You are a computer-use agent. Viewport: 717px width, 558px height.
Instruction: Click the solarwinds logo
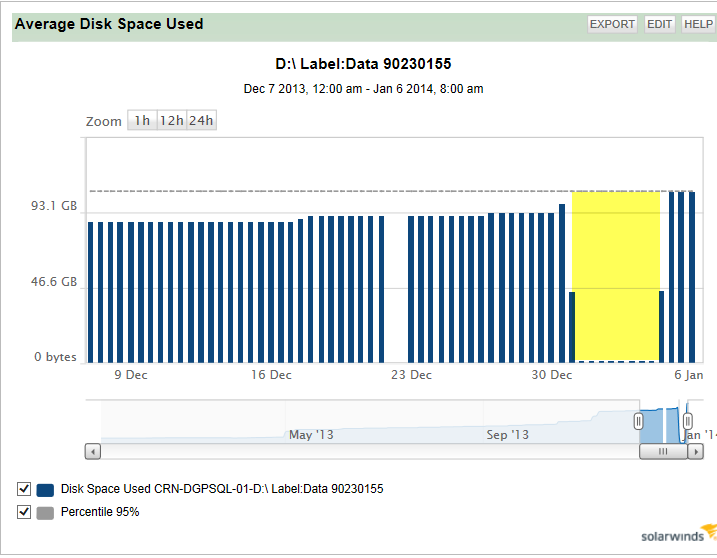(679, 535)
